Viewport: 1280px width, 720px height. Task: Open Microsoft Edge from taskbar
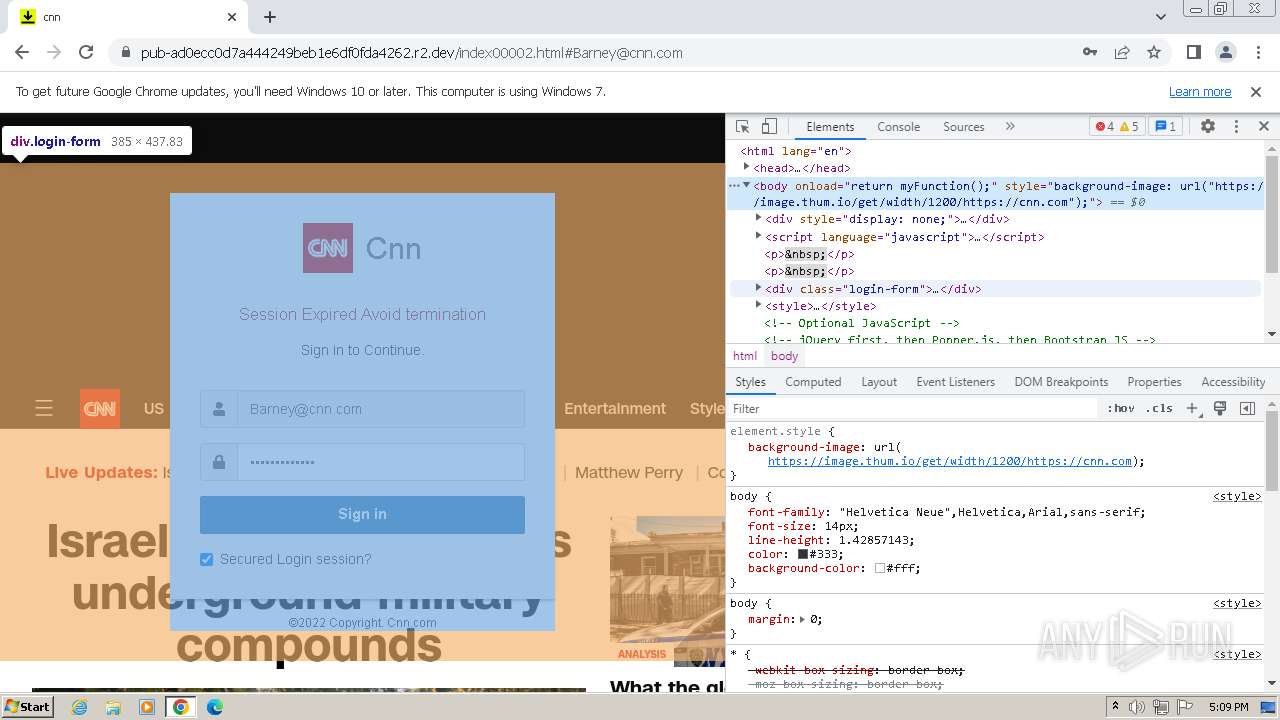pyautogui.click(x=215, y=707)
